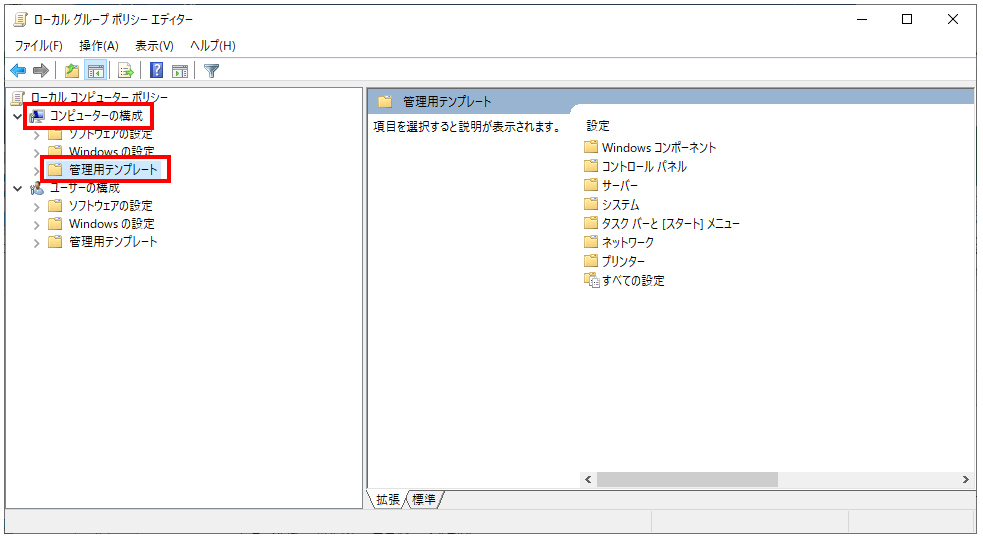Open the ヘルプ(H) menu
Screen dimensions: 983x540
click(x=213, y=46)
